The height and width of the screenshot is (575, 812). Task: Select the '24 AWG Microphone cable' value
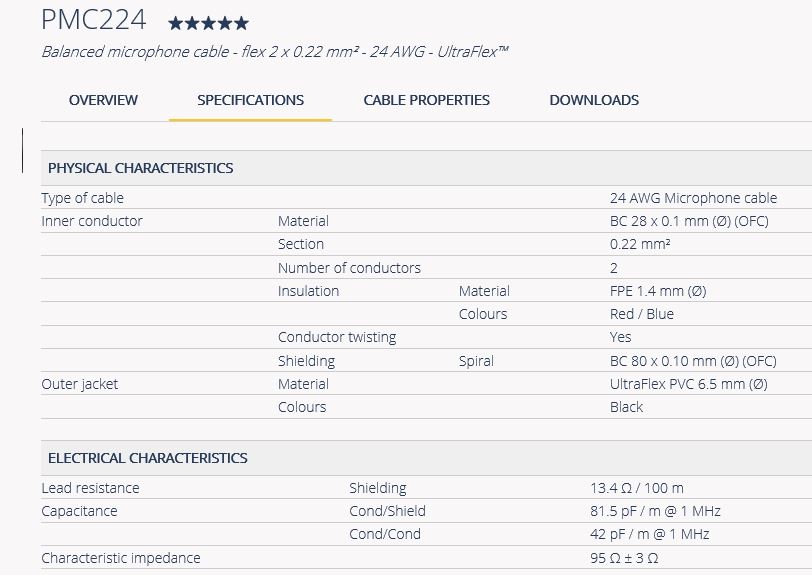(693, 198)
